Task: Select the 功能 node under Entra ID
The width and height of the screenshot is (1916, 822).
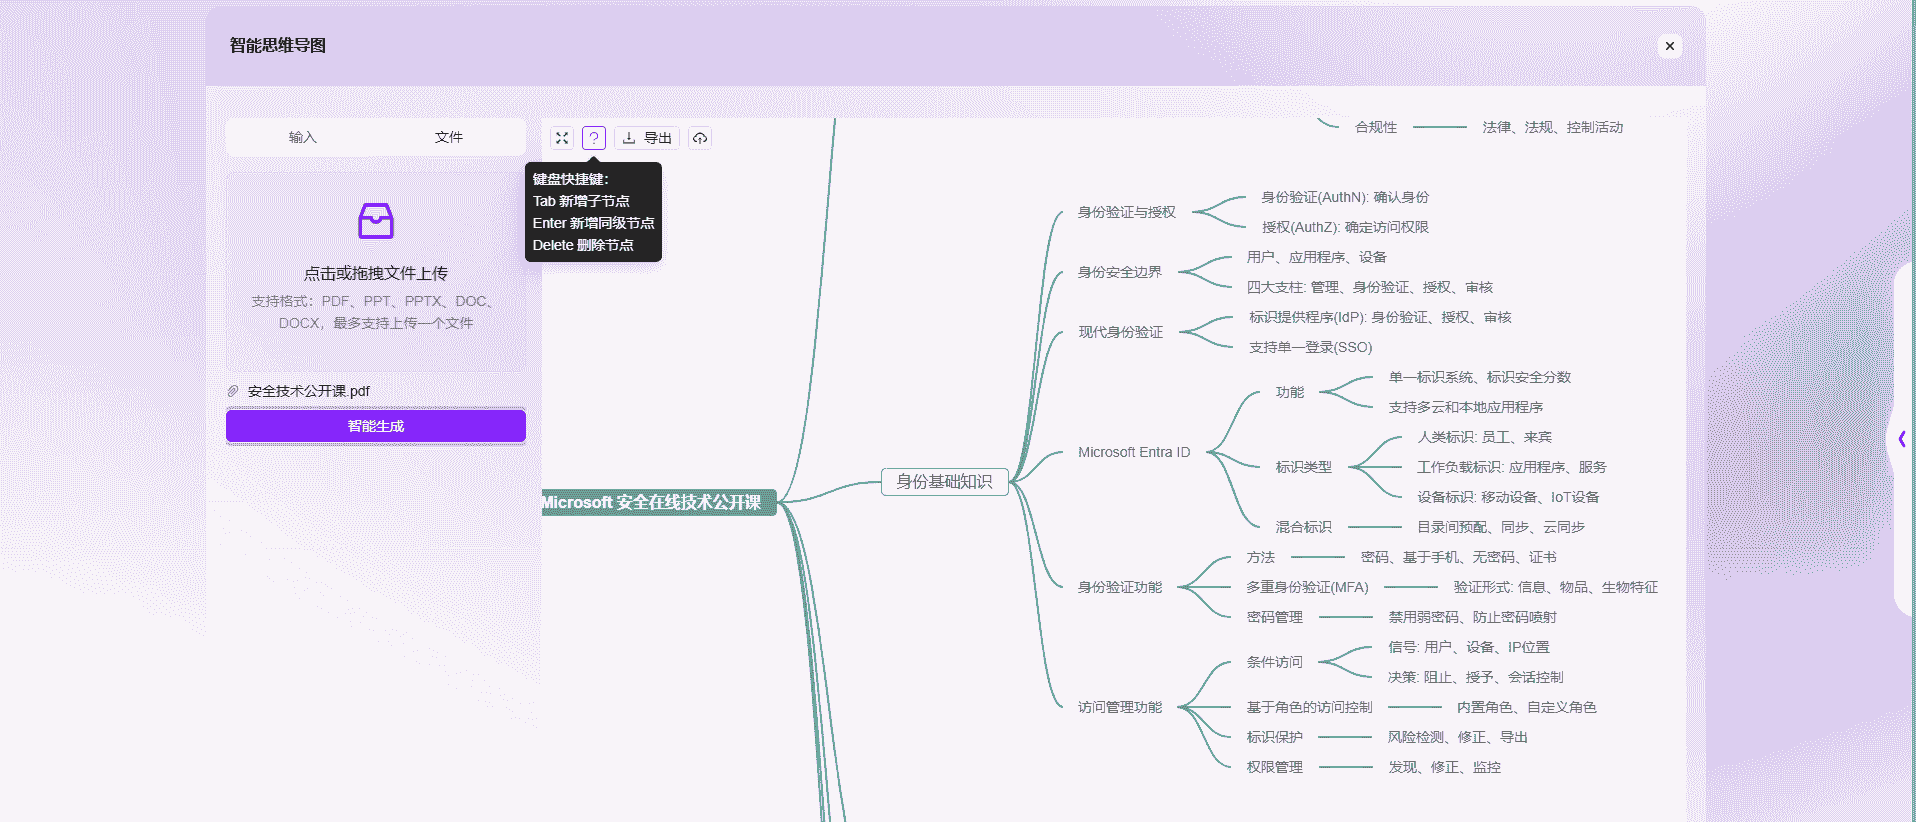Action: click(x=1289, y=392)
